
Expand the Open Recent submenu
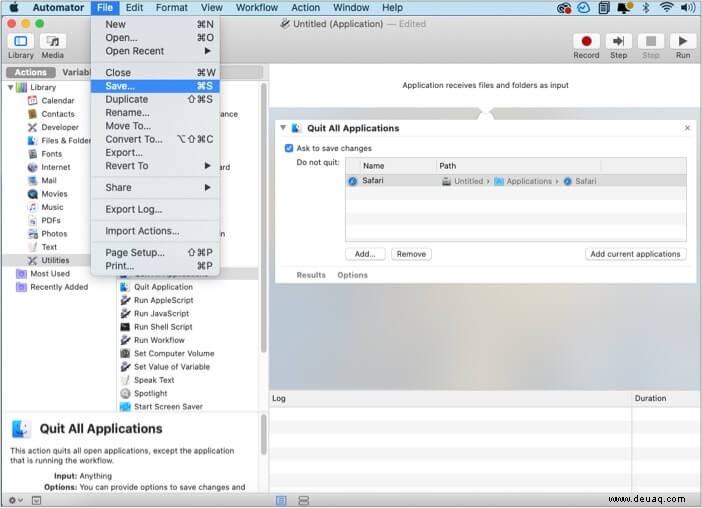pos(155,51)
